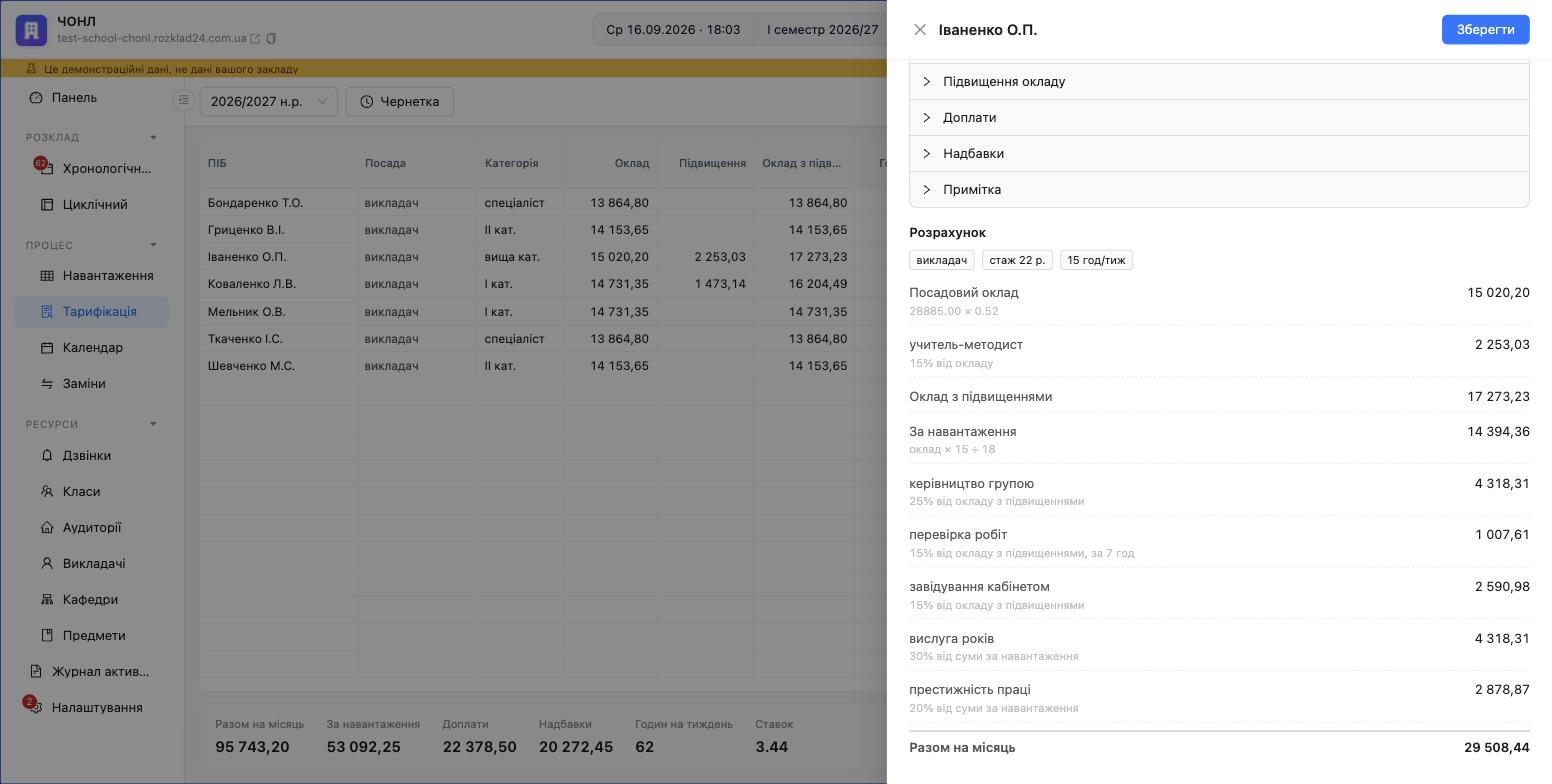This screenshot has height=784, width=1552.
Task: Collapse the ПРОЦЕС sidebar group
Action: (x=153, y=245)
